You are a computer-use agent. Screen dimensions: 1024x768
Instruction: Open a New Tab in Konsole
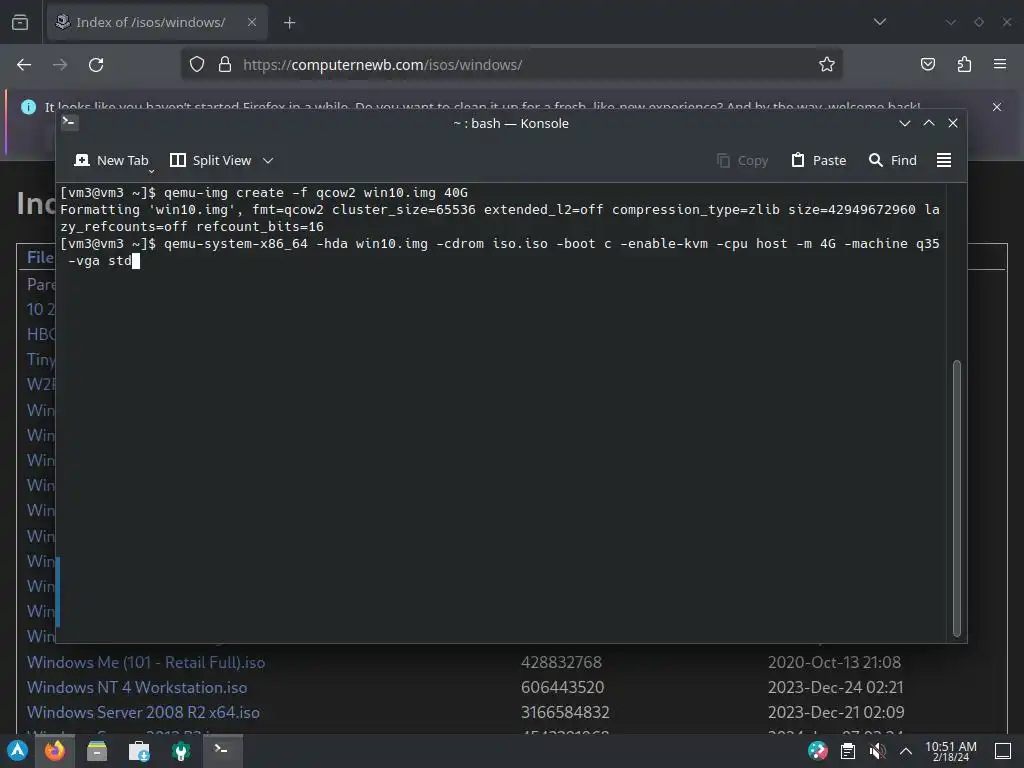click(112, 160)
